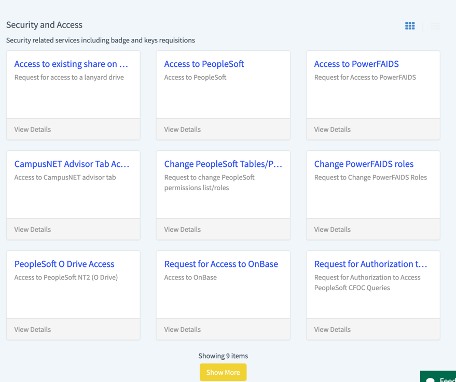
Task: View Details for Access to PowerFAIDS
Action: point(332,129)
